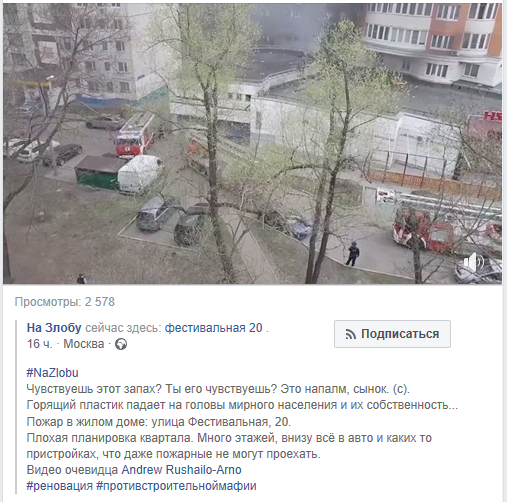This screenshot has width=507, height=502.
Task: Click the Видео очевидца caption text
Action: pos(72,470)
